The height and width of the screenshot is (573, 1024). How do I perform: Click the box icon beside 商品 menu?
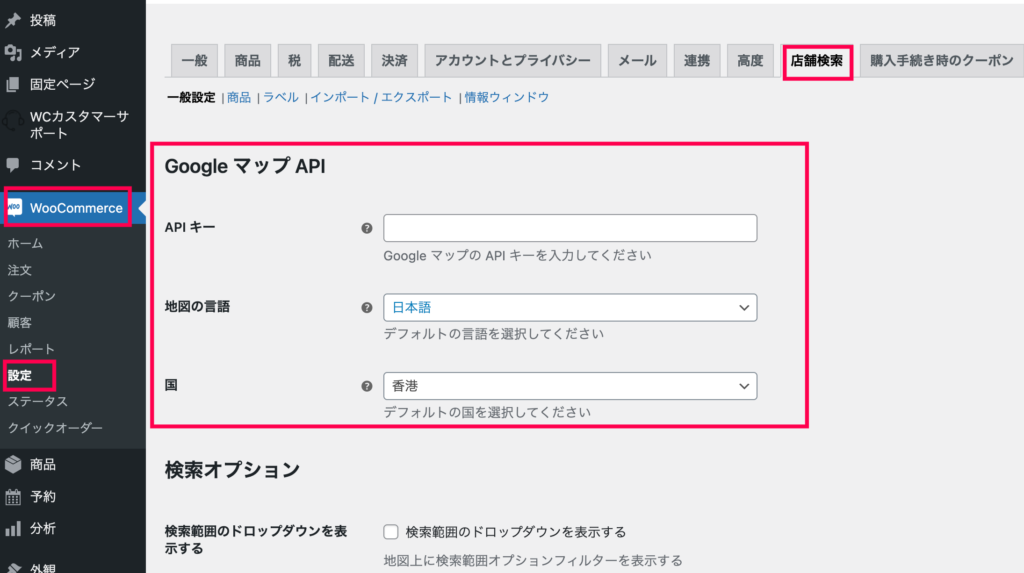[x=13, y=465]
